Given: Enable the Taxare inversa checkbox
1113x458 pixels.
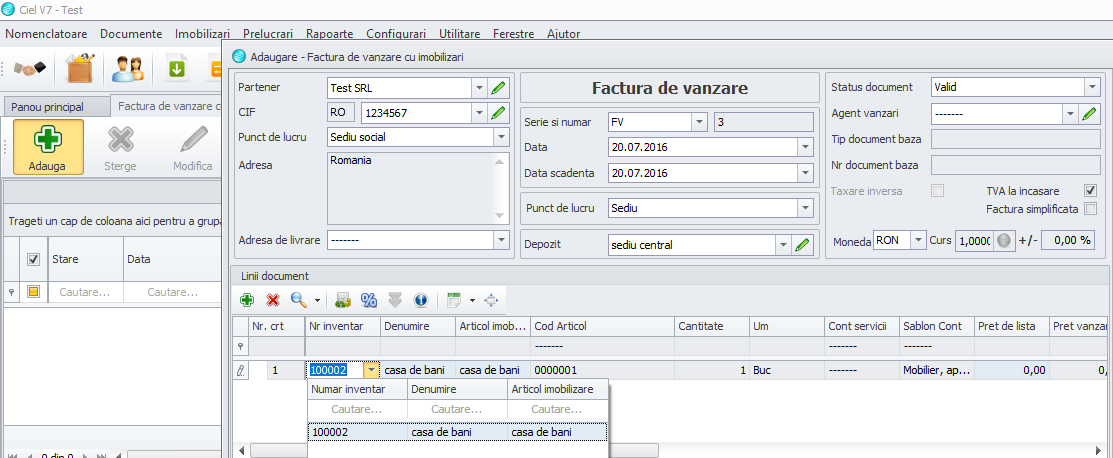Looking at the screenshot, I should 938,191.
